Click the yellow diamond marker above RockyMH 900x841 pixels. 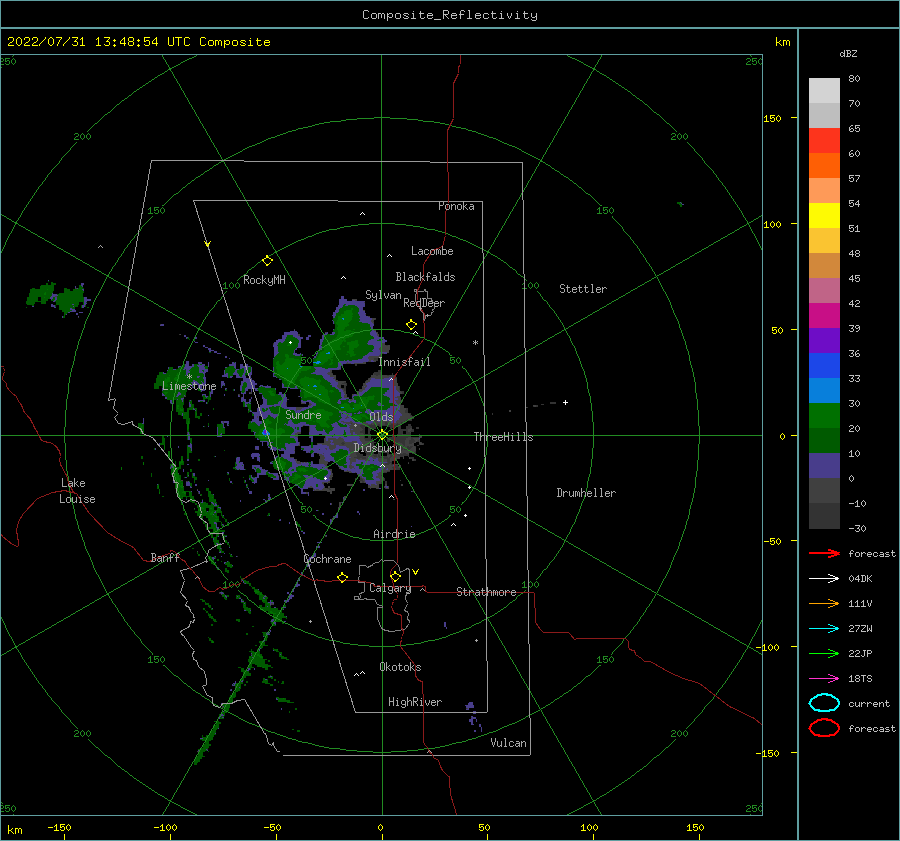[267, 261]
